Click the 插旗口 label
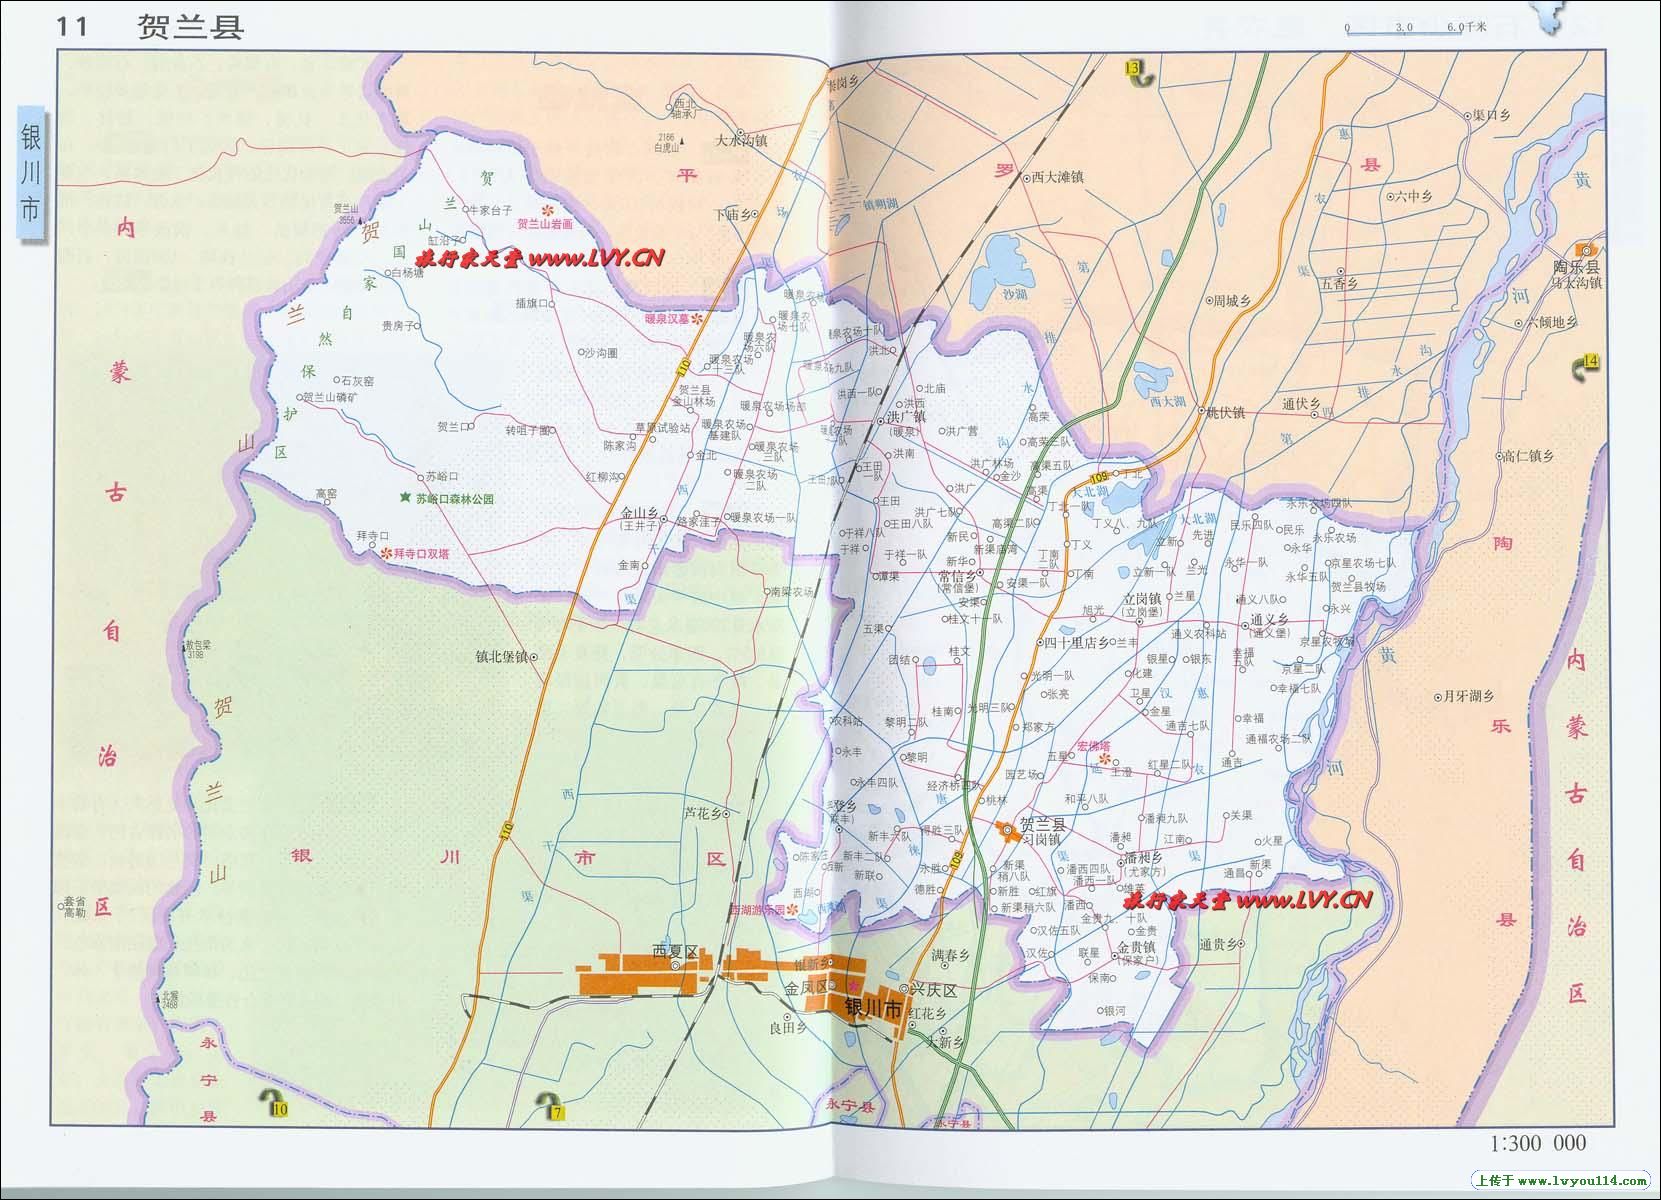The height and width of the screenshot is (1200, 1661). 530,302
